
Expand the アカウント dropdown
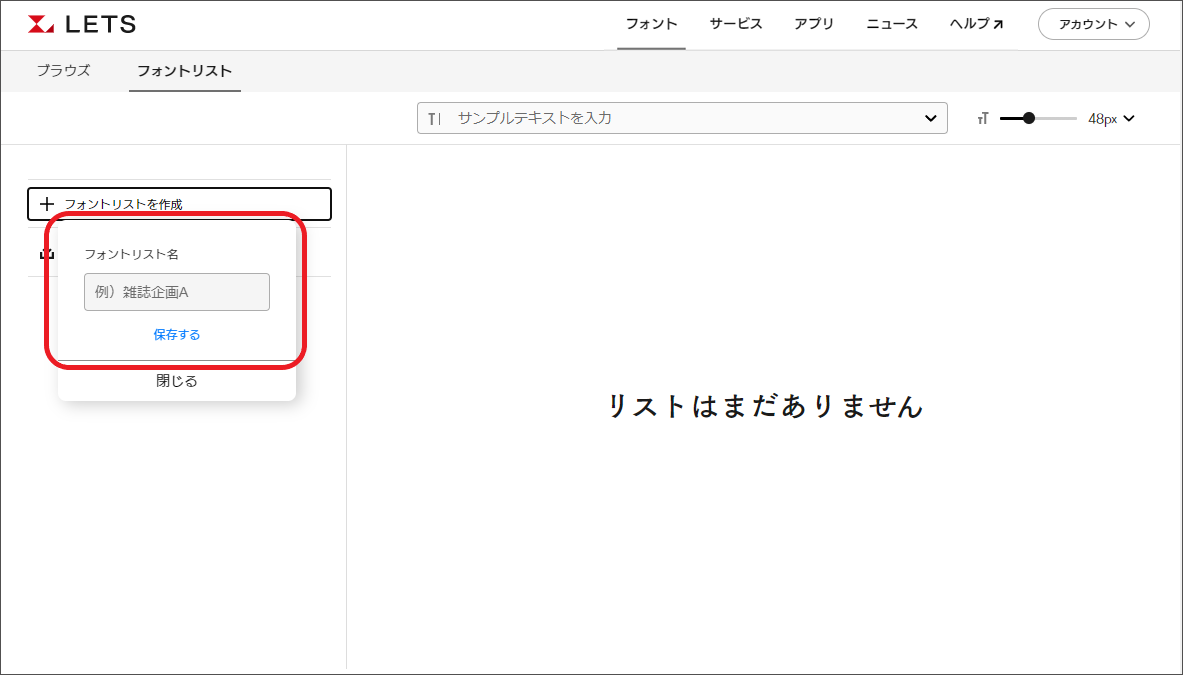pyautogui.click(x=1093, y=24)
